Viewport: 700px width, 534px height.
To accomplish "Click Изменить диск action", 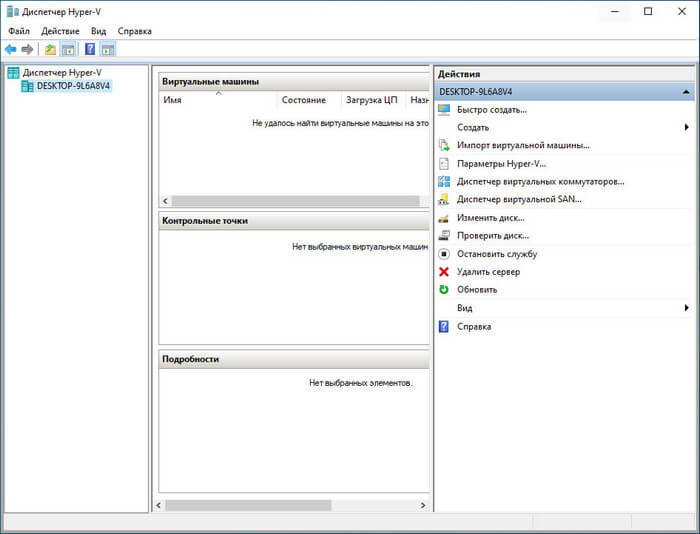I will click(x=491, y=218).
